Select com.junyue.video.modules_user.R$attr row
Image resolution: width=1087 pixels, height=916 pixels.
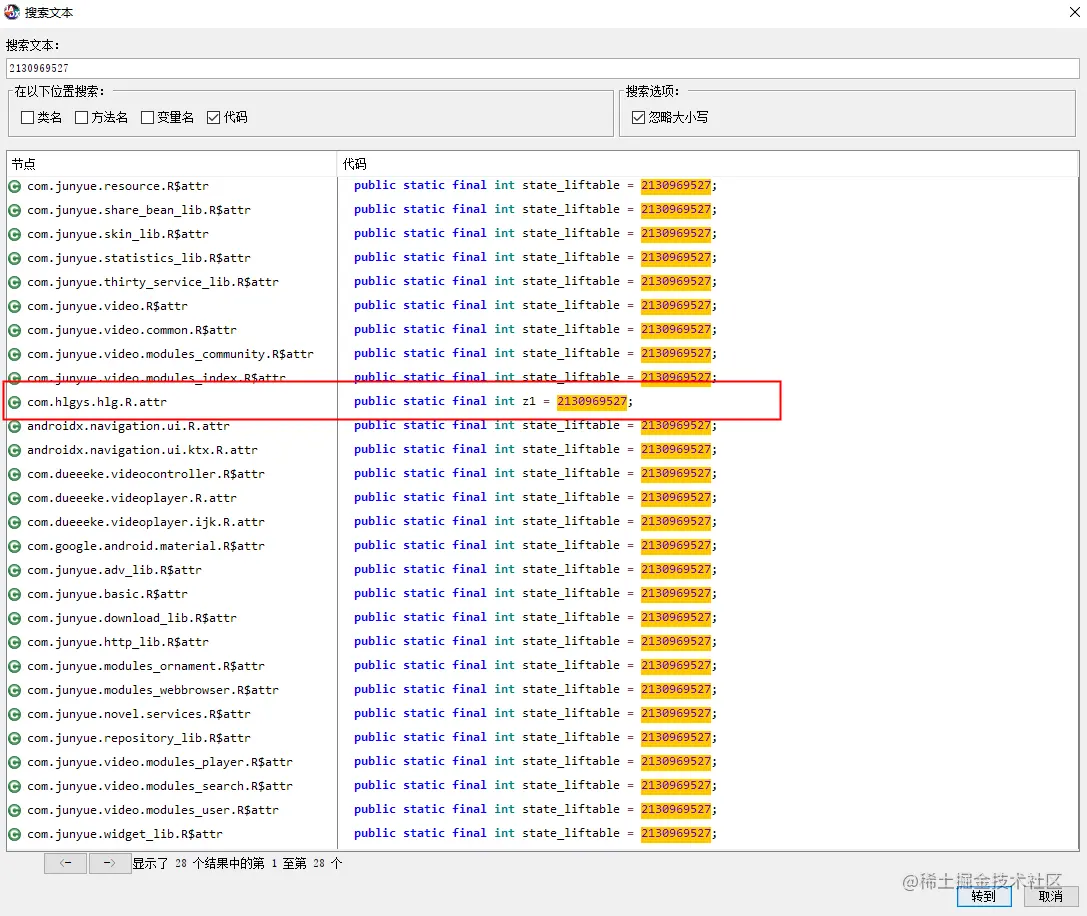[543, 810]
